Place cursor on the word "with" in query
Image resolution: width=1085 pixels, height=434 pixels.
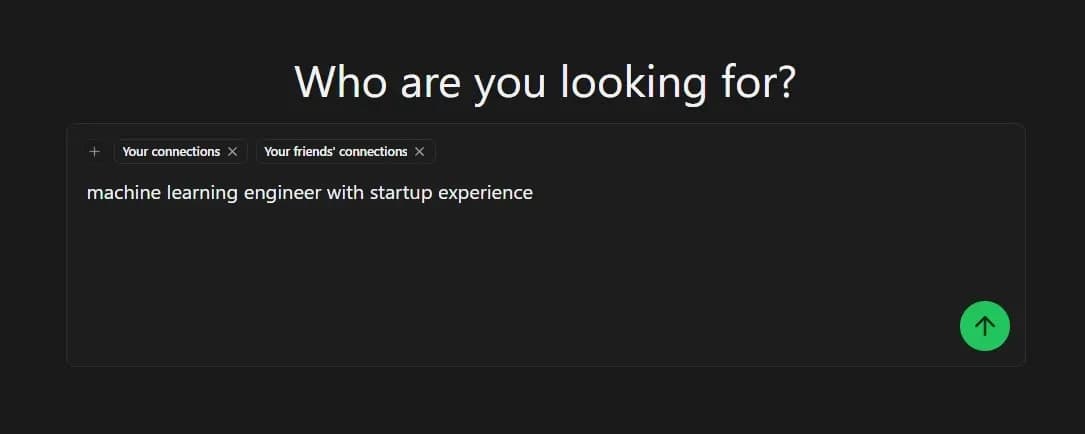tap(346, 193)
